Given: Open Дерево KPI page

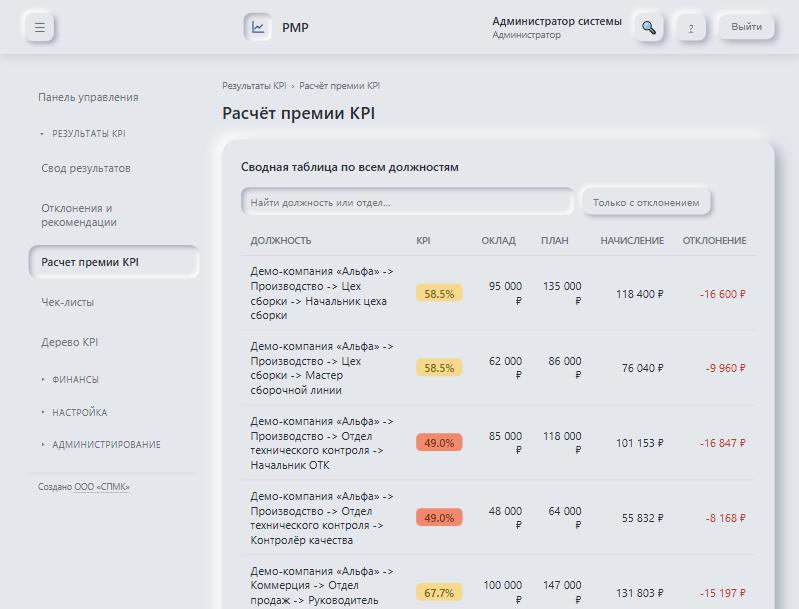Looking at the screenshot, I should (x=69, y=342).
